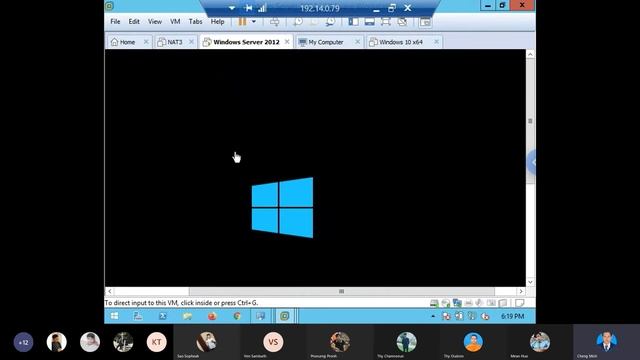Open the Help menu
The height and width of the screenshot is (360, 640).
click(217, 22)
